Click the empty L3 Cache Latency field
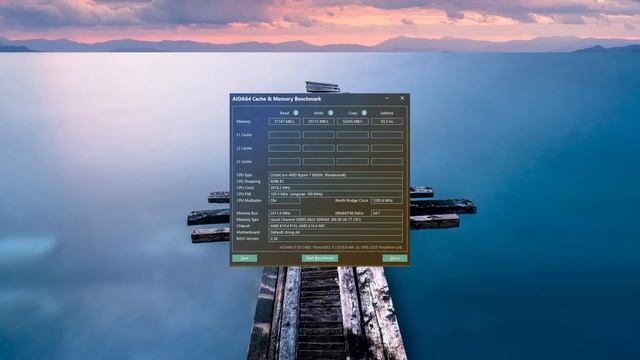This screenshot has width=640, height=360. tap(387, 162)
